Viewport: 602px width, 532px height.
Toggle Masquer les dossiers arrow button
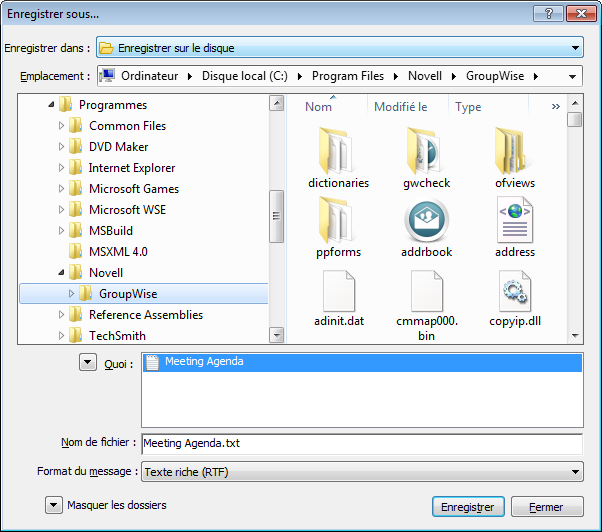pos(54,505)
